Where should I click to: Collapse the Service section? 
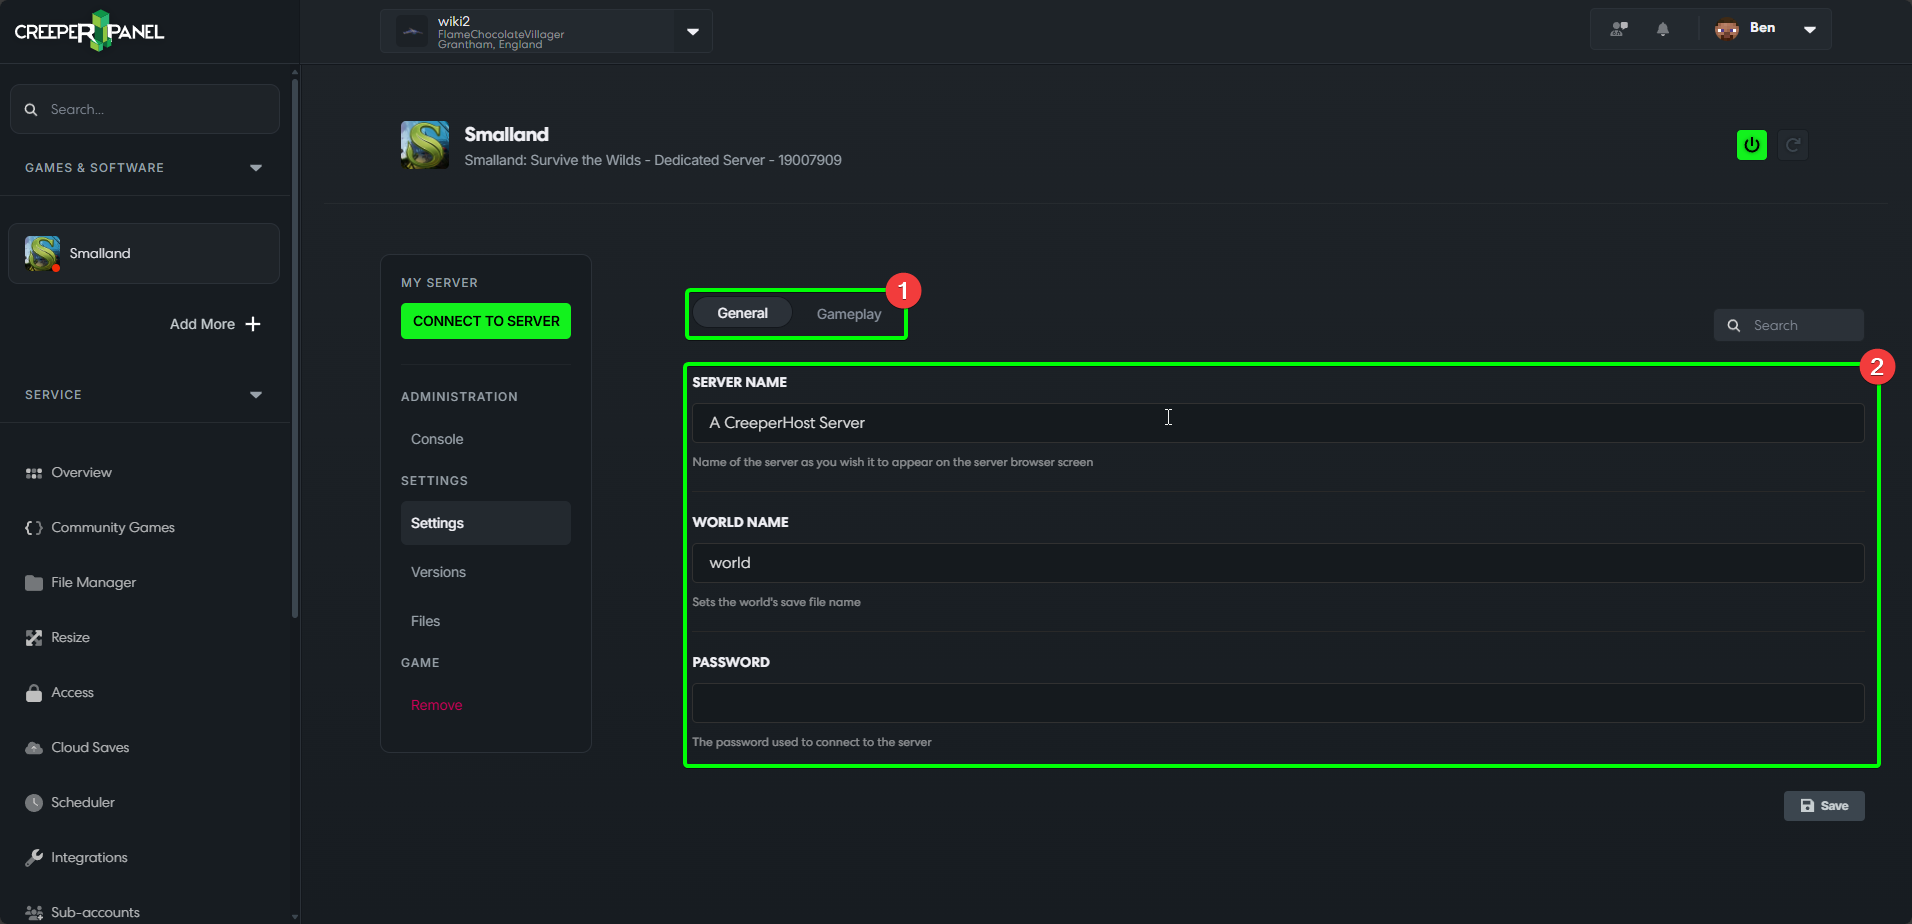click(256, 395)
